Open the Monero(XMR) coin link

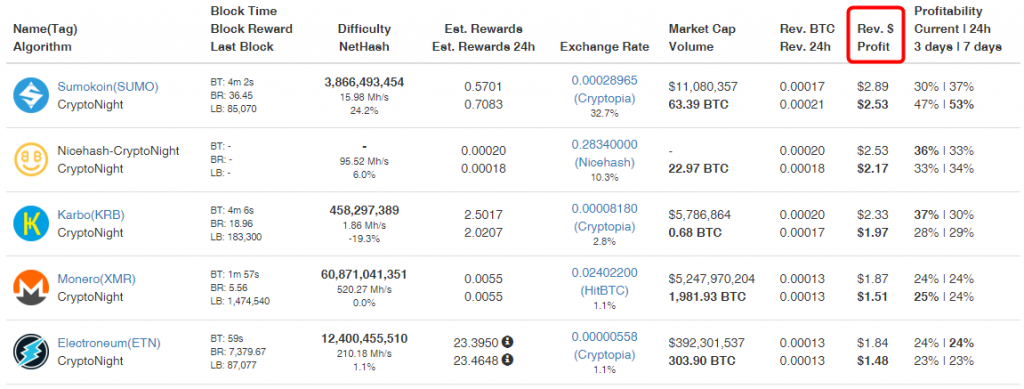pos(97,279)
